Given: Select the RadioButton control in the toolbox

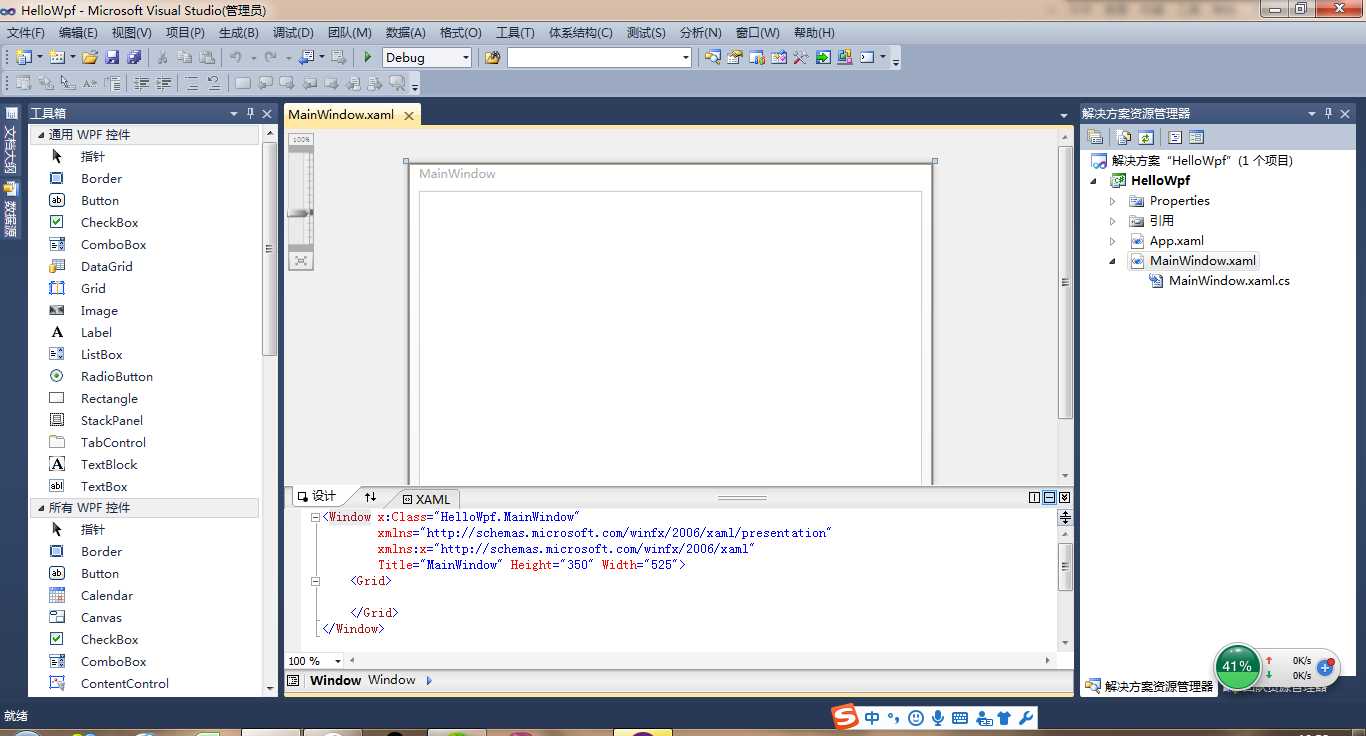Looking at the screenshot, I should tap(116, 377).
